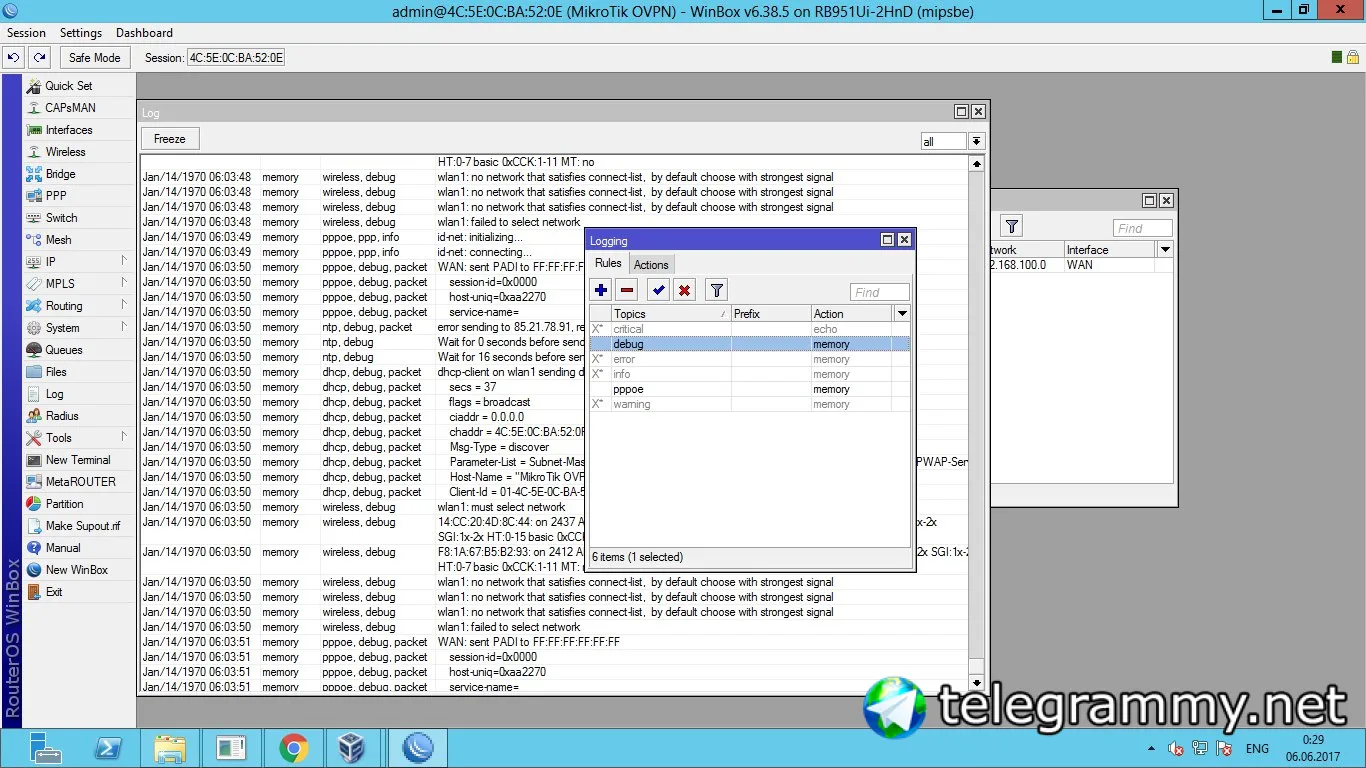1366x768 pixels.
Task: Open Google Chrome from the taskbar
Action: coord(293,748)
